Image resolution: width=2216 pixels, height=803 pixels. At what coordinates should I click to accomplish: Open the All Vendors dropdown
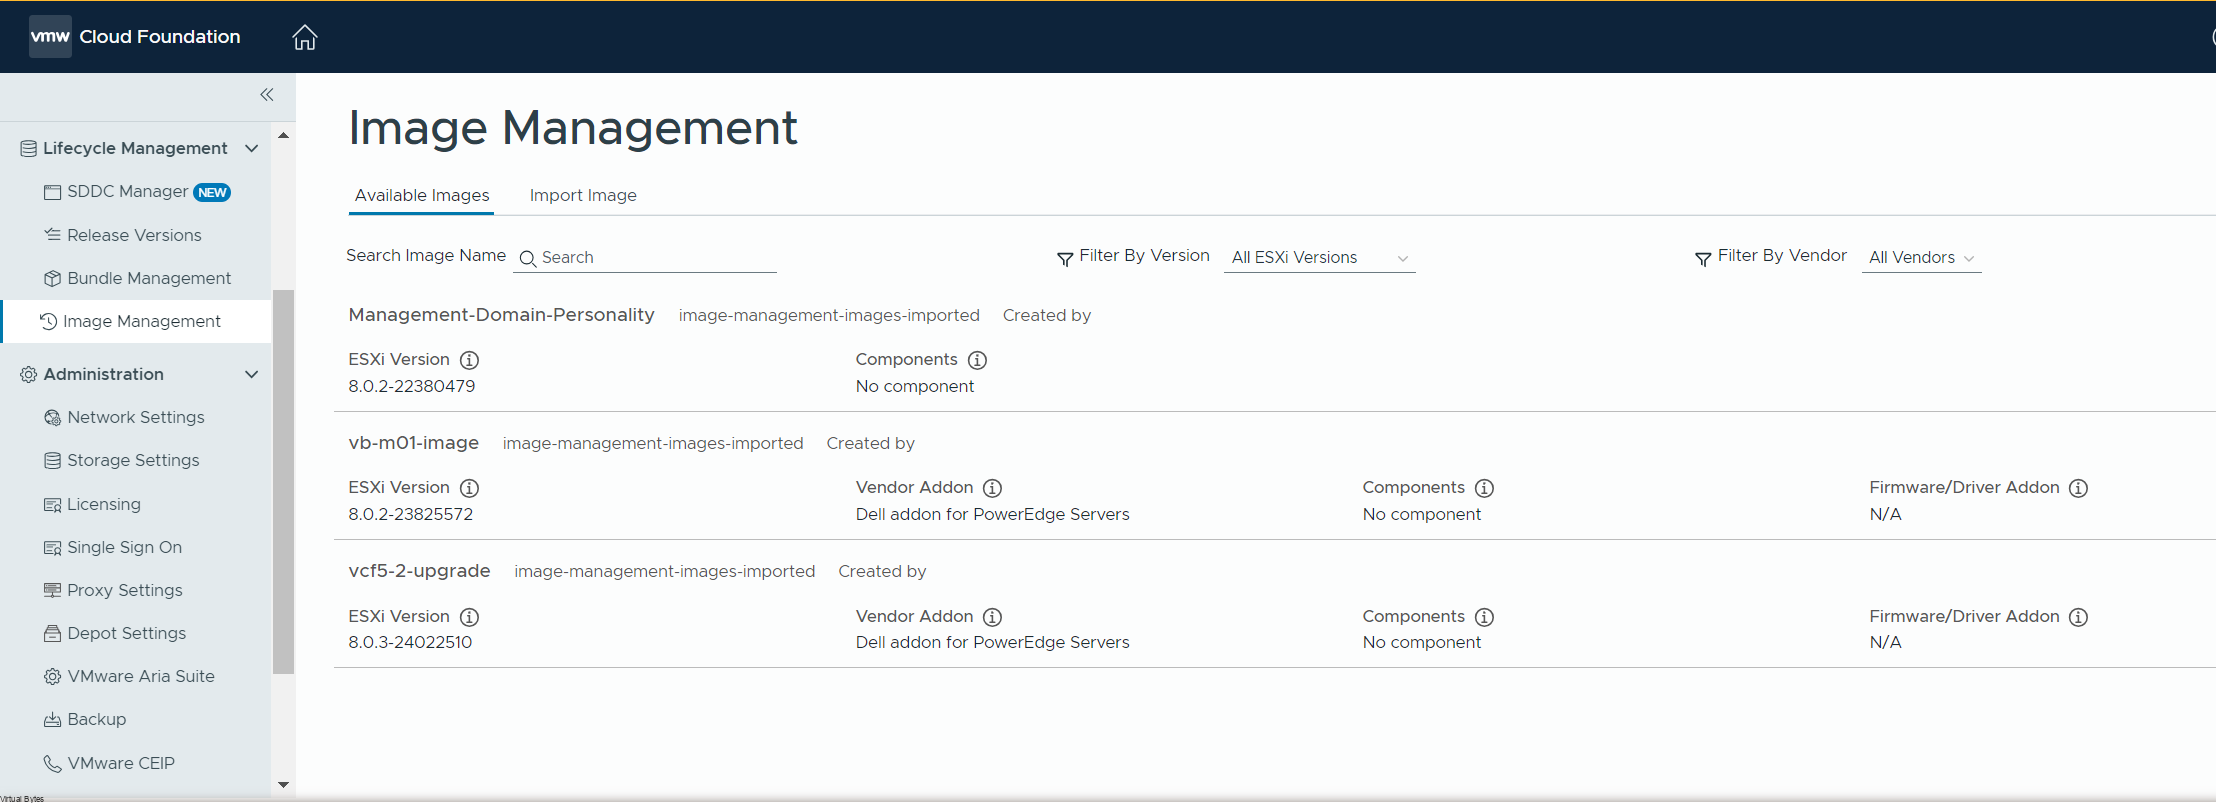[1921, 257]
